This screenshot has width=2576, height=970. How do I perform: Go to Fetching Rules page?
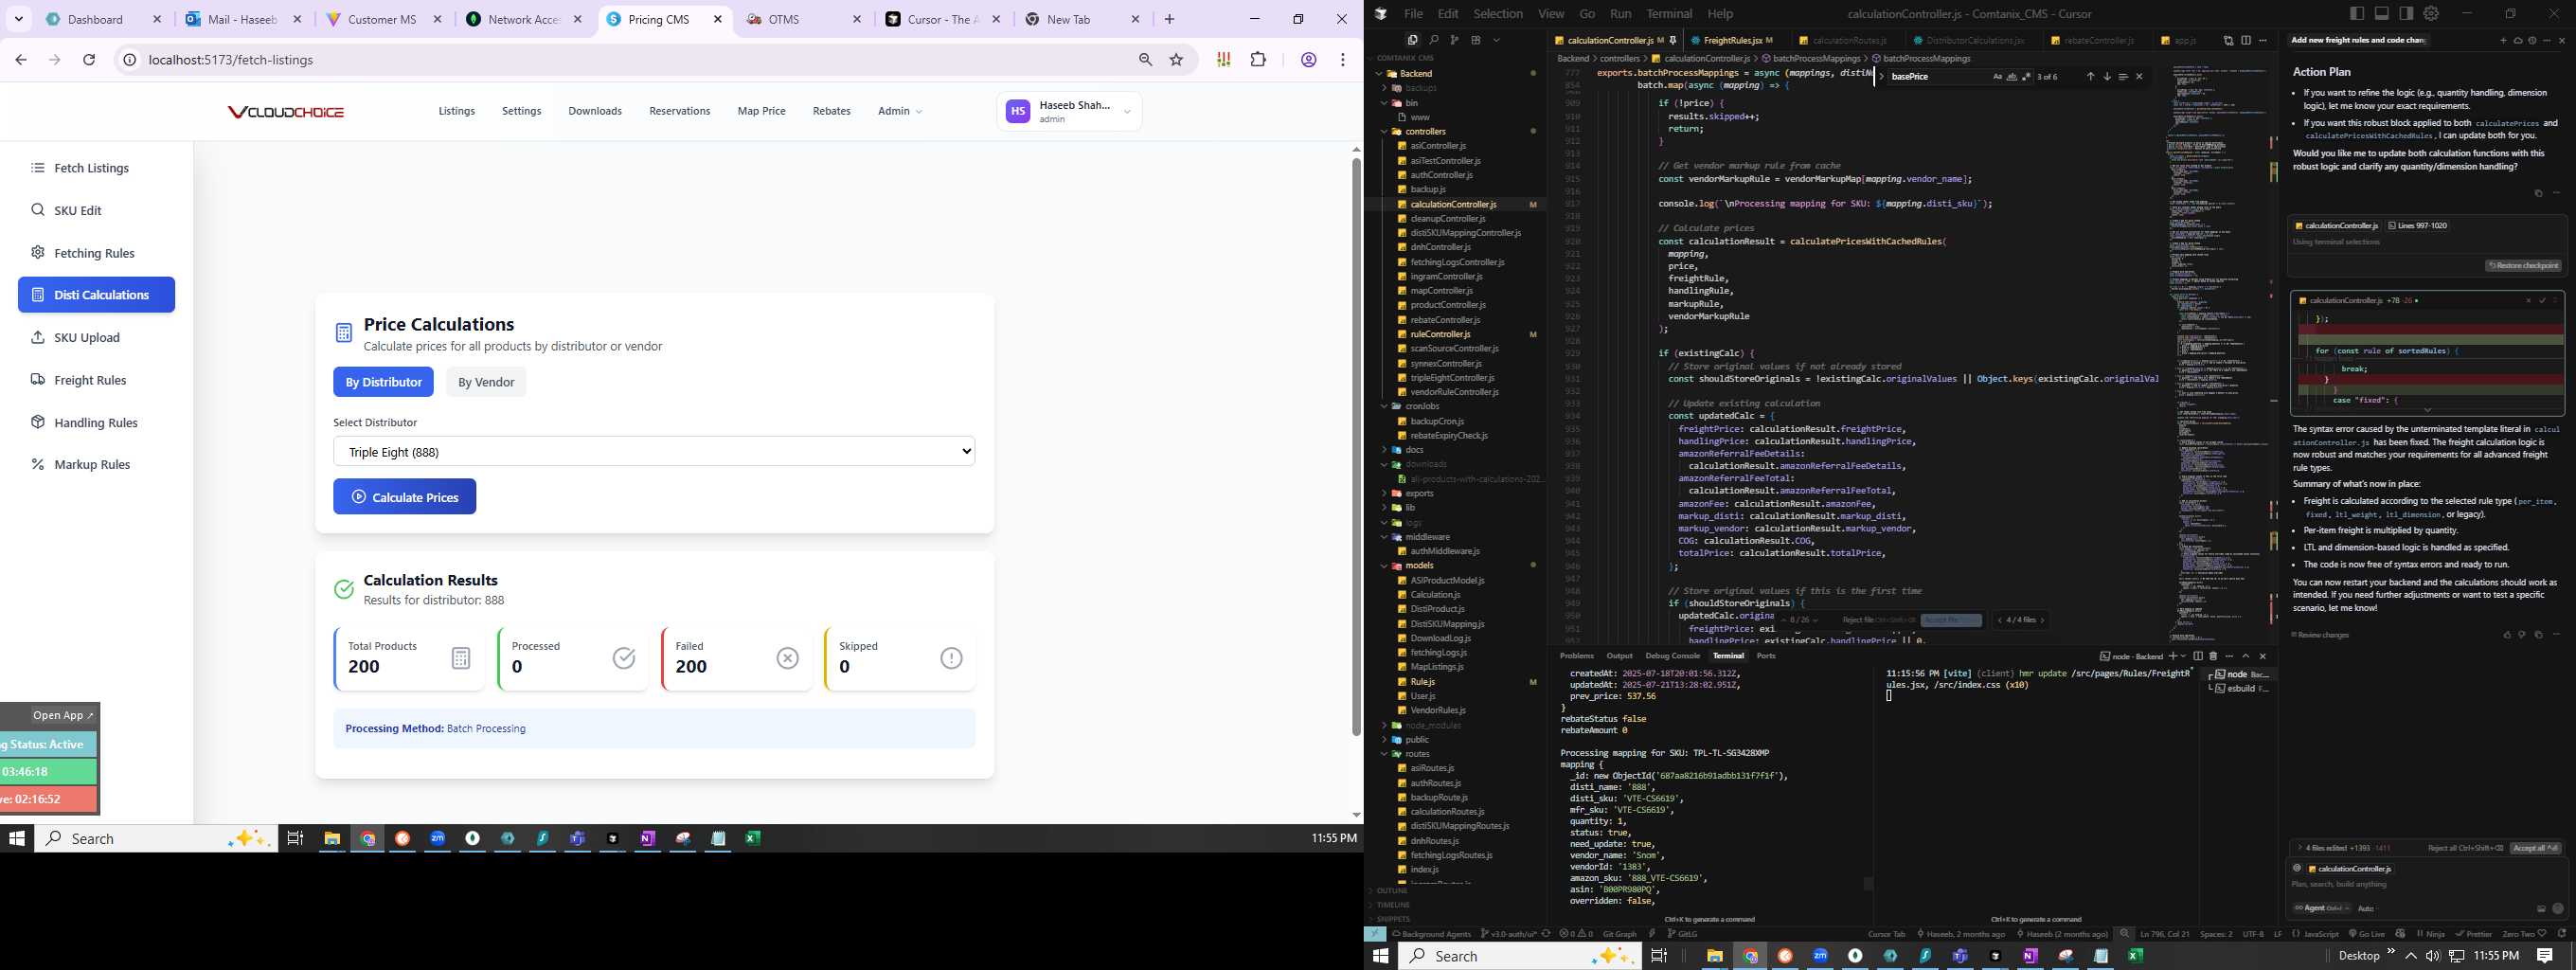[x=96, y=253]
